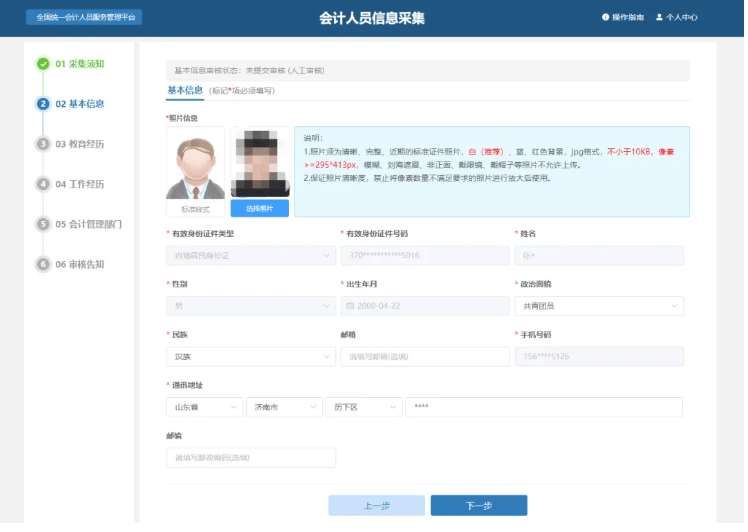Click the 上一步 previous step button
748x532 pixels.
tap(376, 506)
